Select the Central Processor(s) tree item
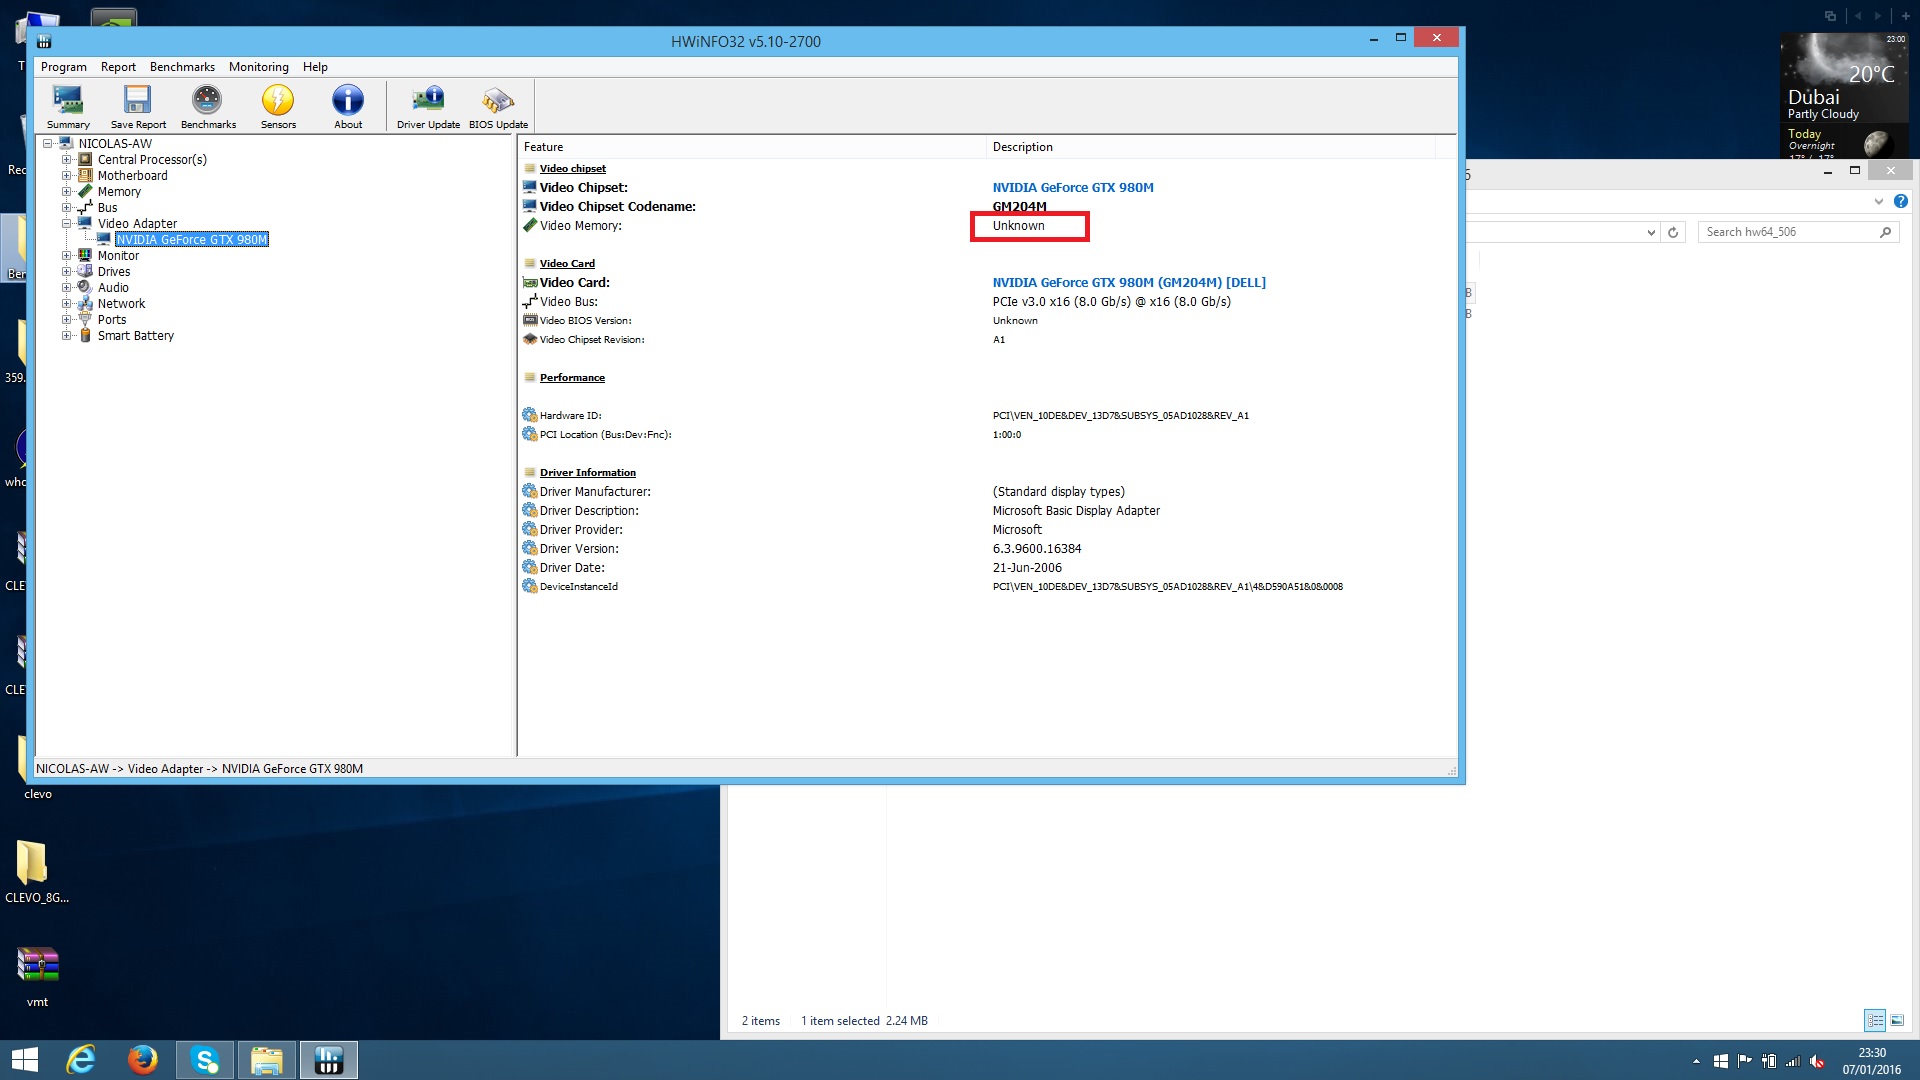Screen dimensions: 1920x1080 click(152, 159)
